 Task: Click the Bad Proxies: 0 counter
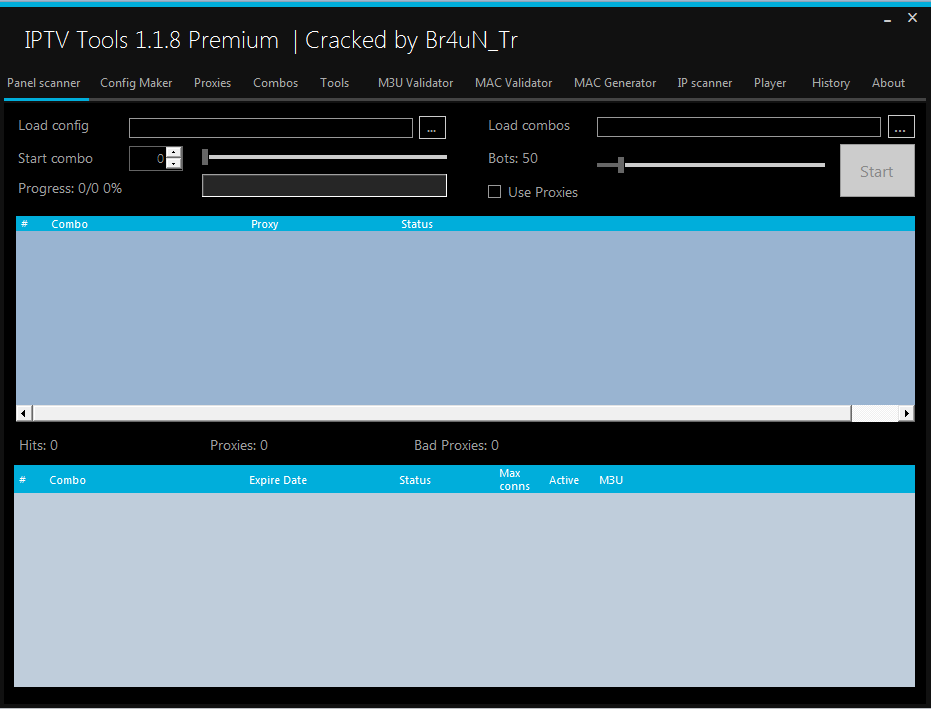tap(456, 445)
